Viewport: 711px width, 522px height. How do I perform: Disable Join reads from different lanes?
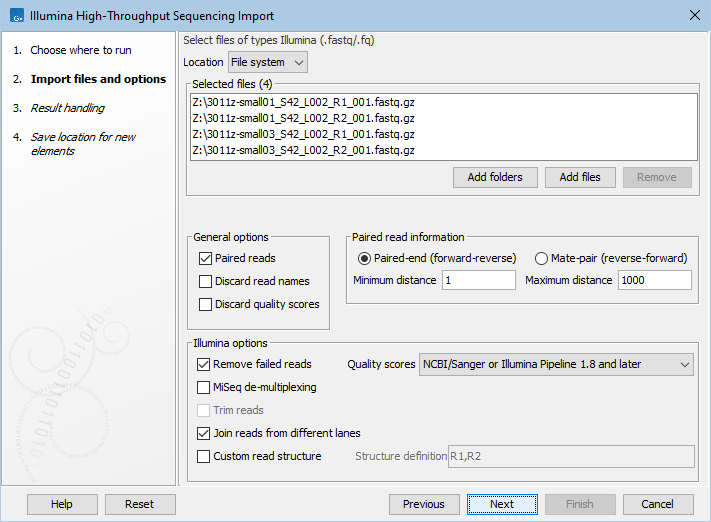tap(205, 433)
